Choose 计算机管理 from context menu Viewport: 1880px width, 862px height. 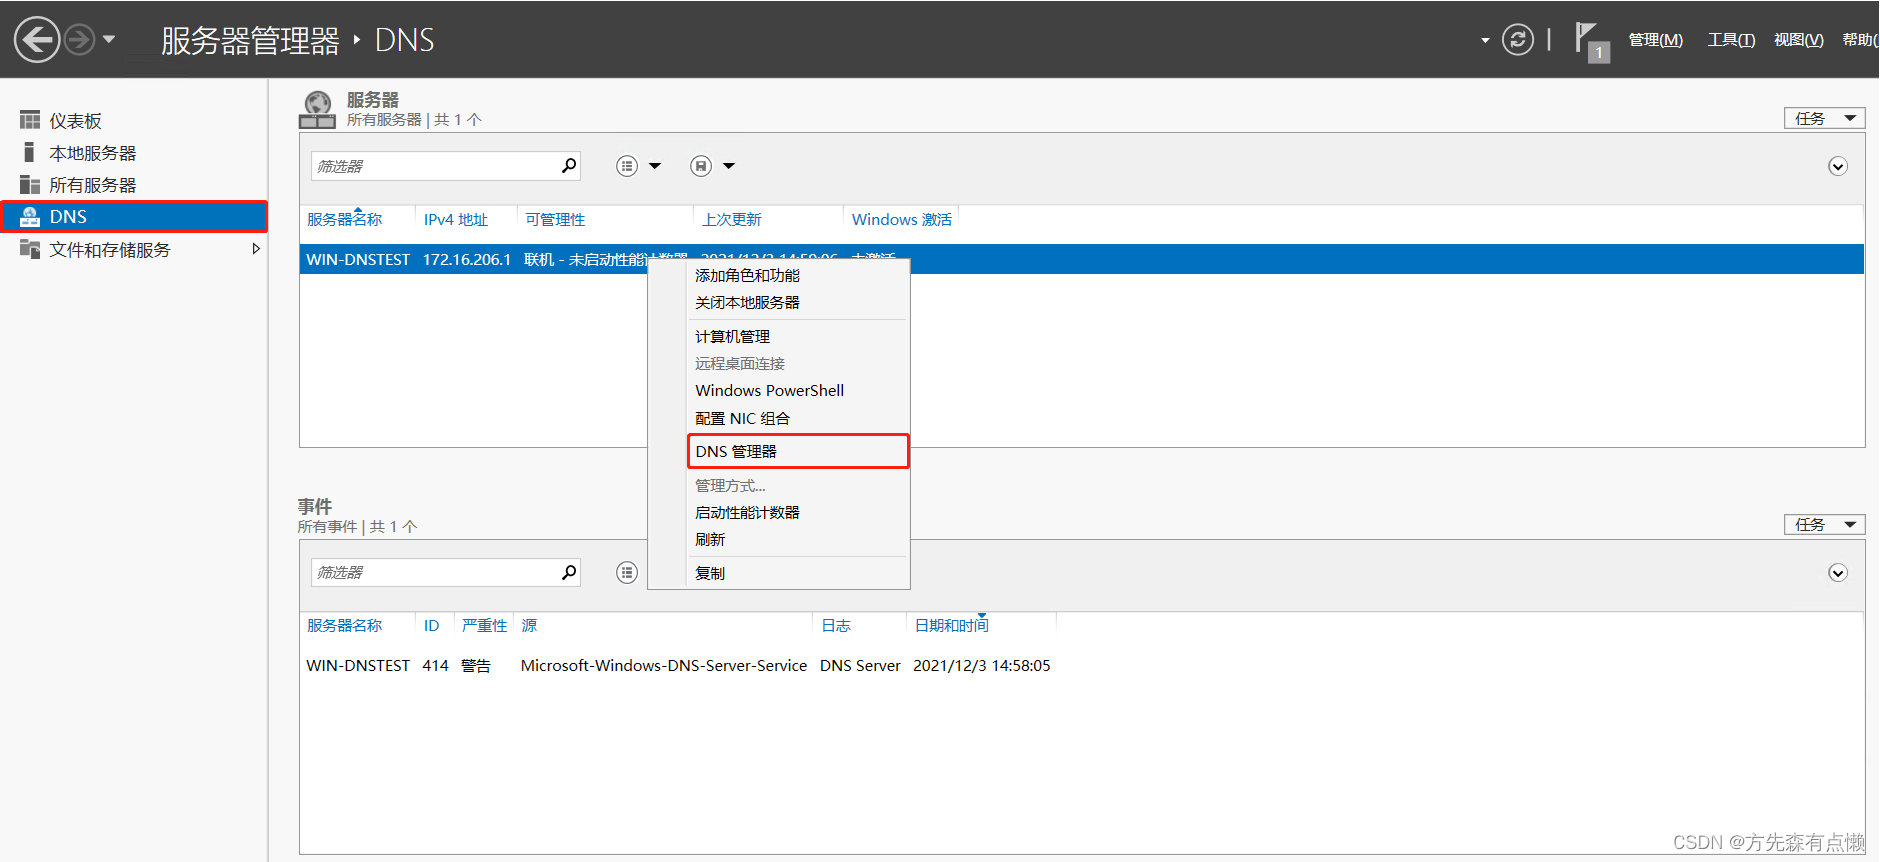732,336
